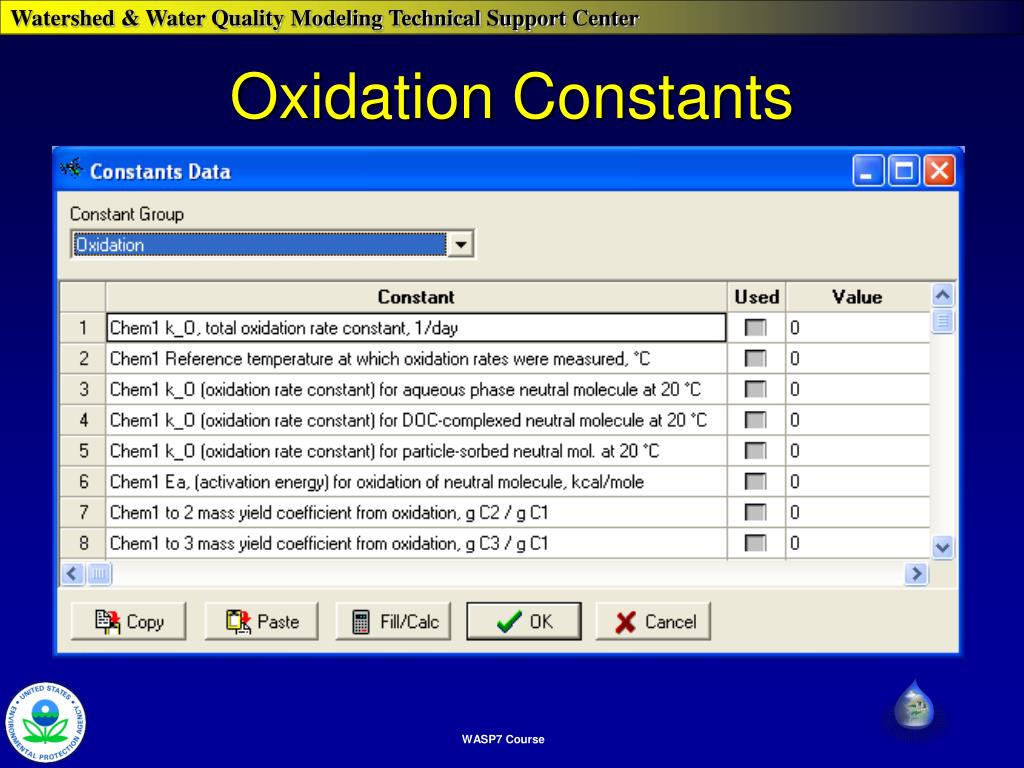Screen dimensions: 1024x768
Task: Click the horizontal scroll right arrow
Action: click(916, 574)
